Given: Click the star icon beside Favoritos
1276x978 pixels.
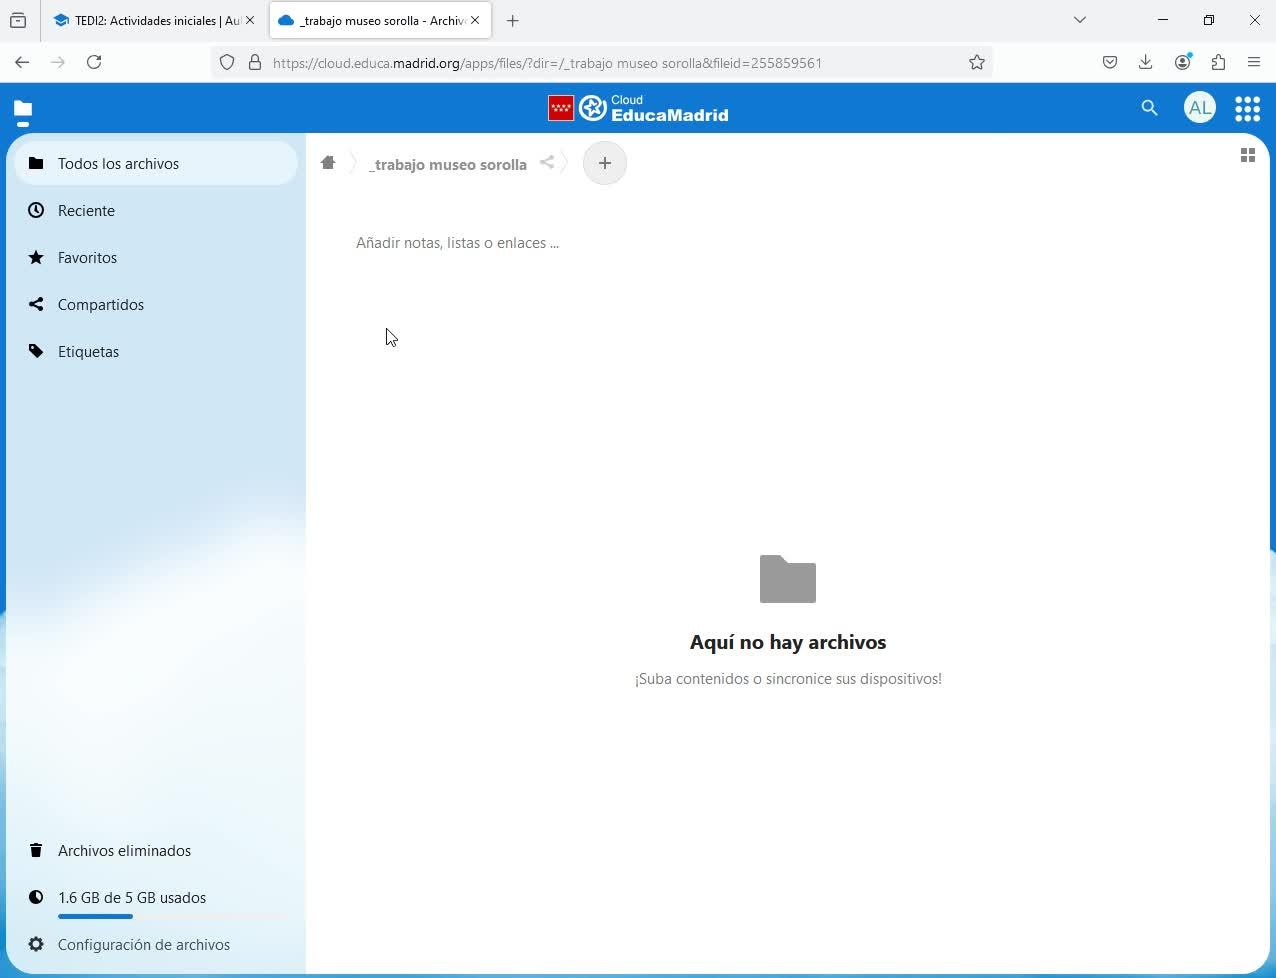Looking at the screenshot, I should (x=36, y=257).
